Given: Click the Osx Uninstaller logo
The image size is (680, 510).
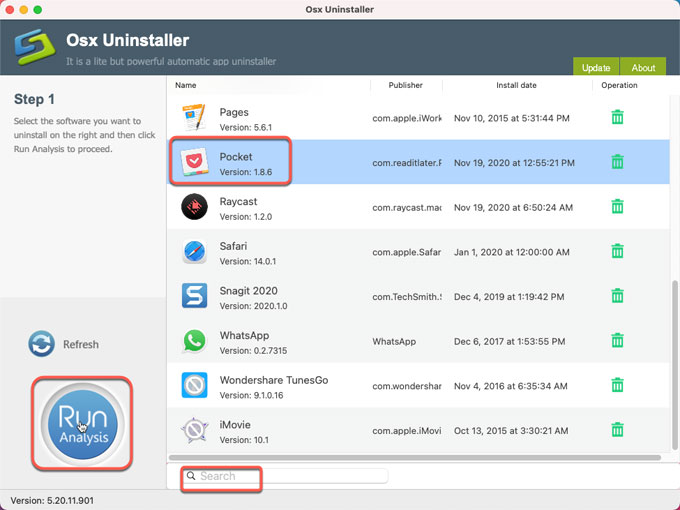Looking at the screenshot, I should 35,47.
